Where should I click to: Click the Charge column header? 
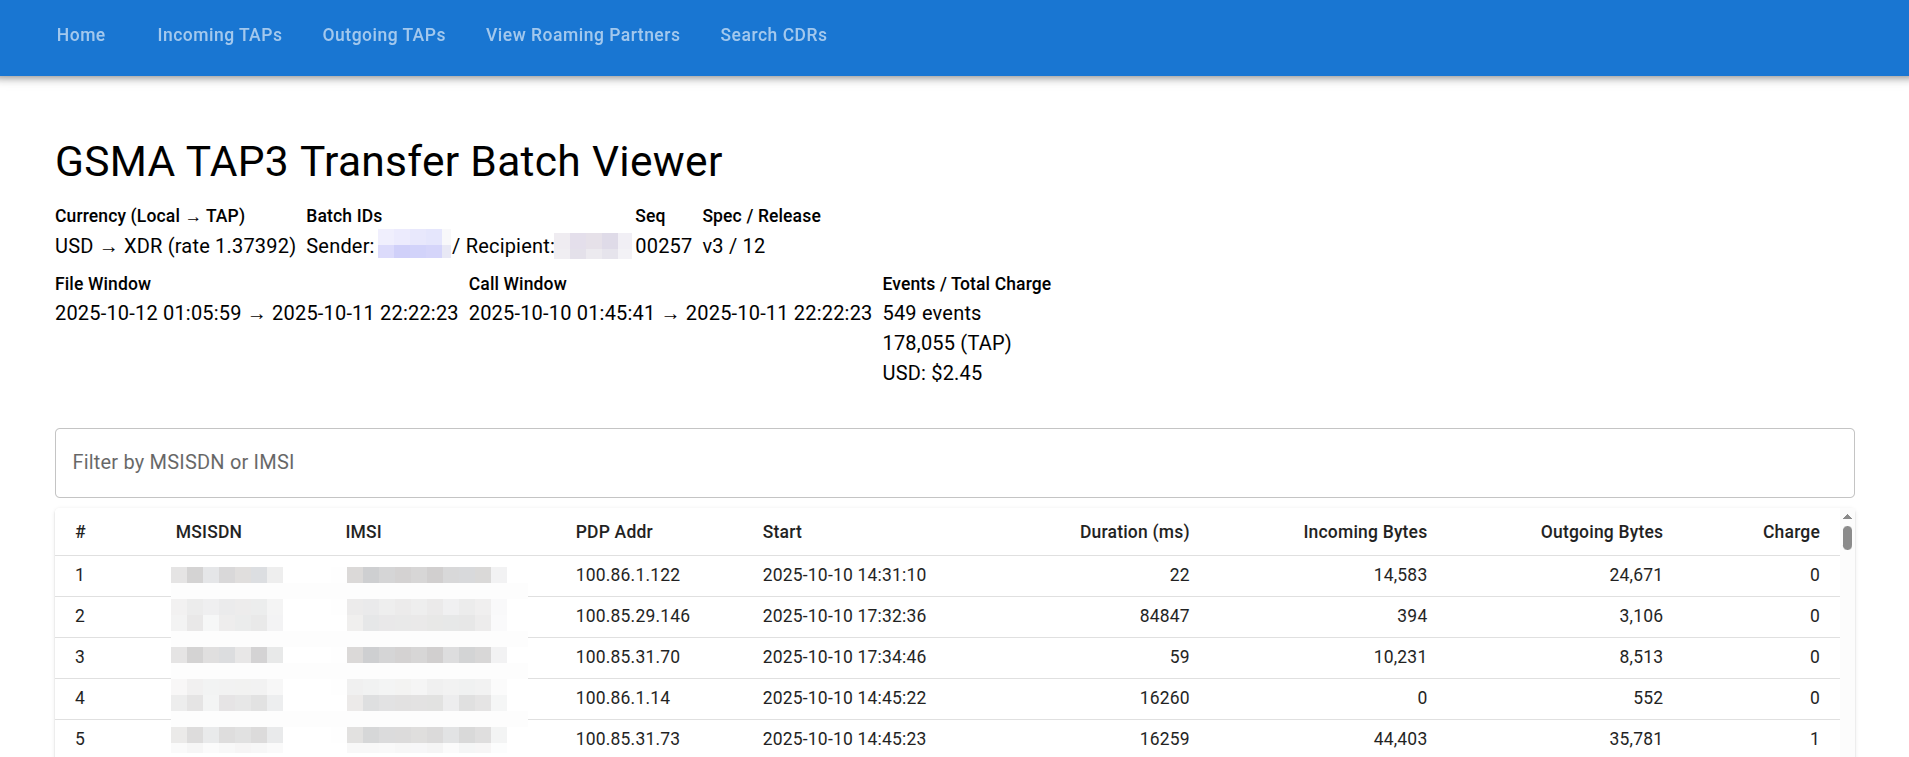tap(1790, 532)
